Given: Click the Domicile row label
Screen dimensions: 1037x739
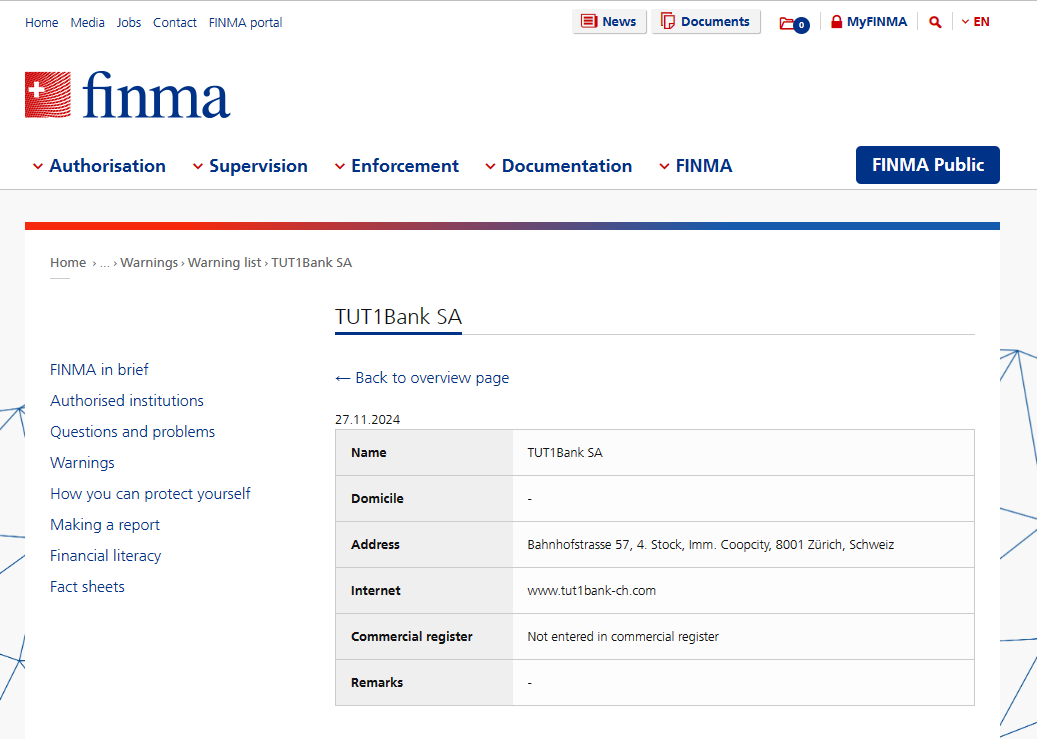Looking at the screenshot, I should pyautogui.click(x=377, y=498).
